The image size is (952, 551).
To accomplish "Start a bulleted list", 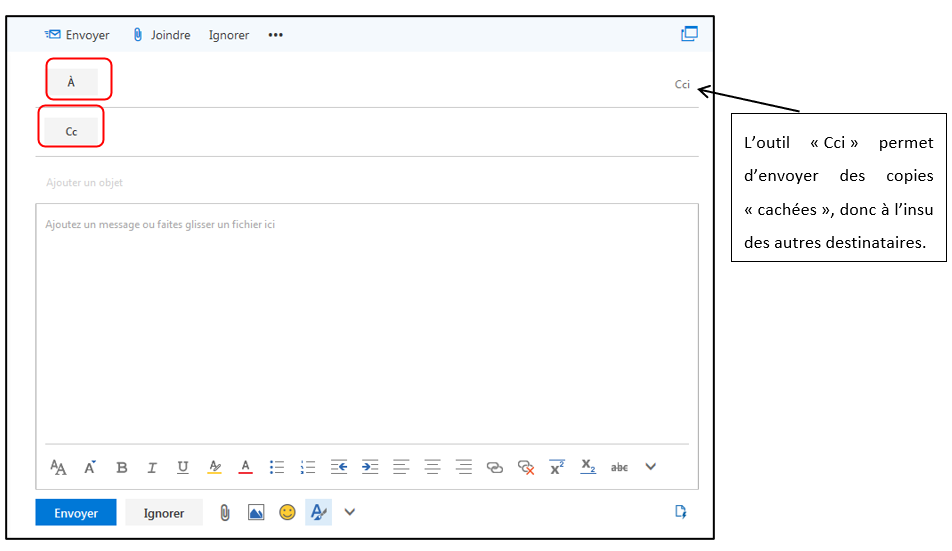I will point(277,467).
